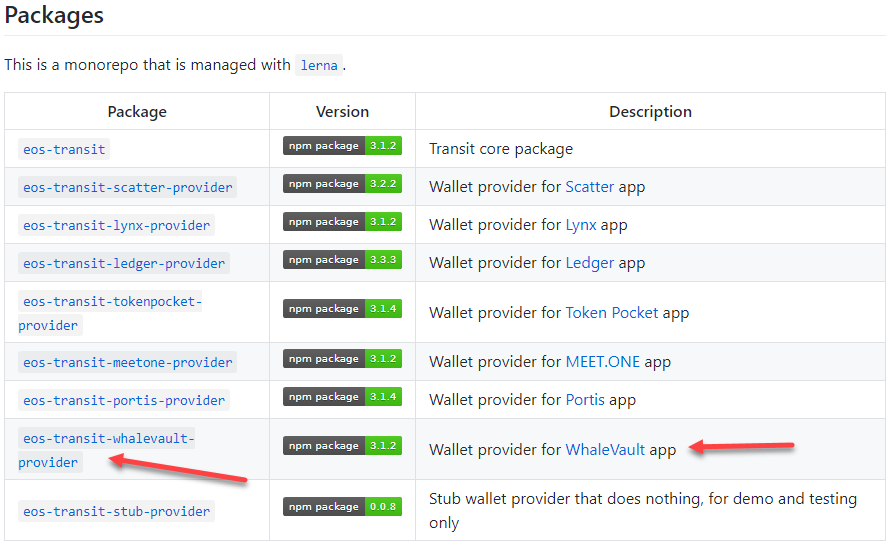Open the meetone-provider npm package badge
Image resolution: width=892 pixels, height=549 pixels.
point(342,359)
